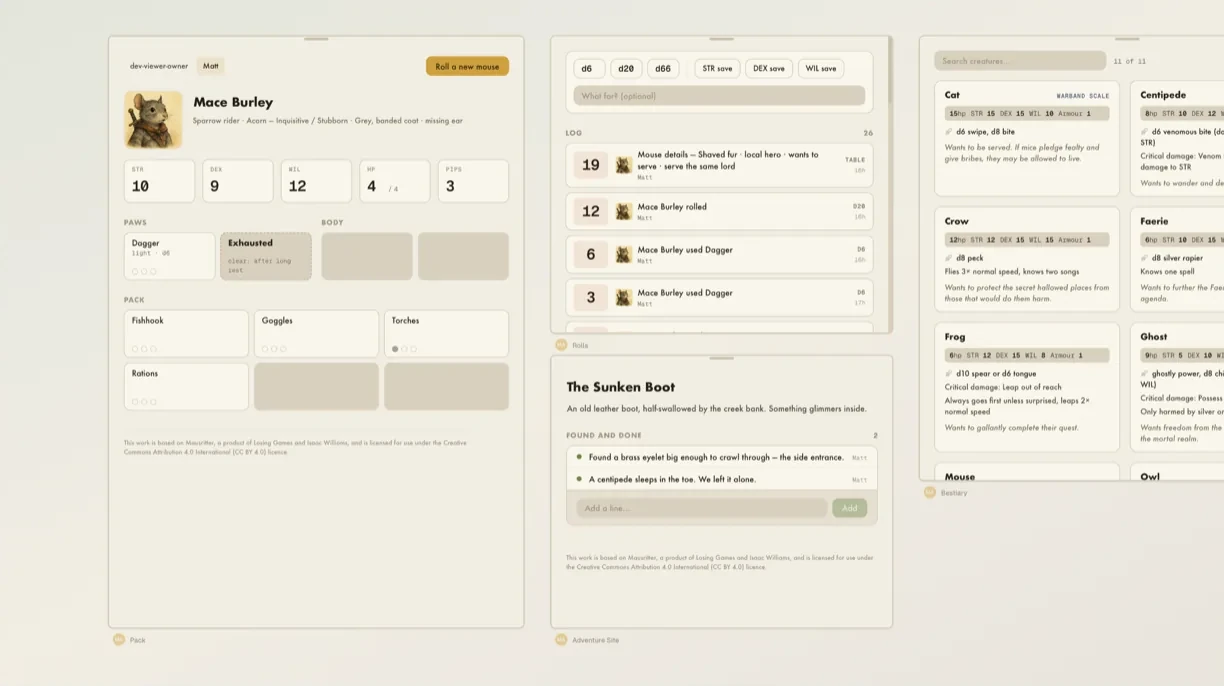1224x686 pixels.
Task: Click the Add button in Adventure Site
Action: (849, 508)
